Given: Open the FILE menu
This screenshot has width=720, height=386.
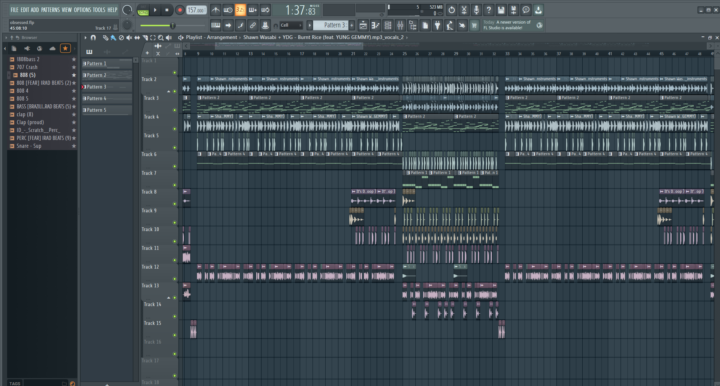Looking at the screenshot, I should (14, 10).
